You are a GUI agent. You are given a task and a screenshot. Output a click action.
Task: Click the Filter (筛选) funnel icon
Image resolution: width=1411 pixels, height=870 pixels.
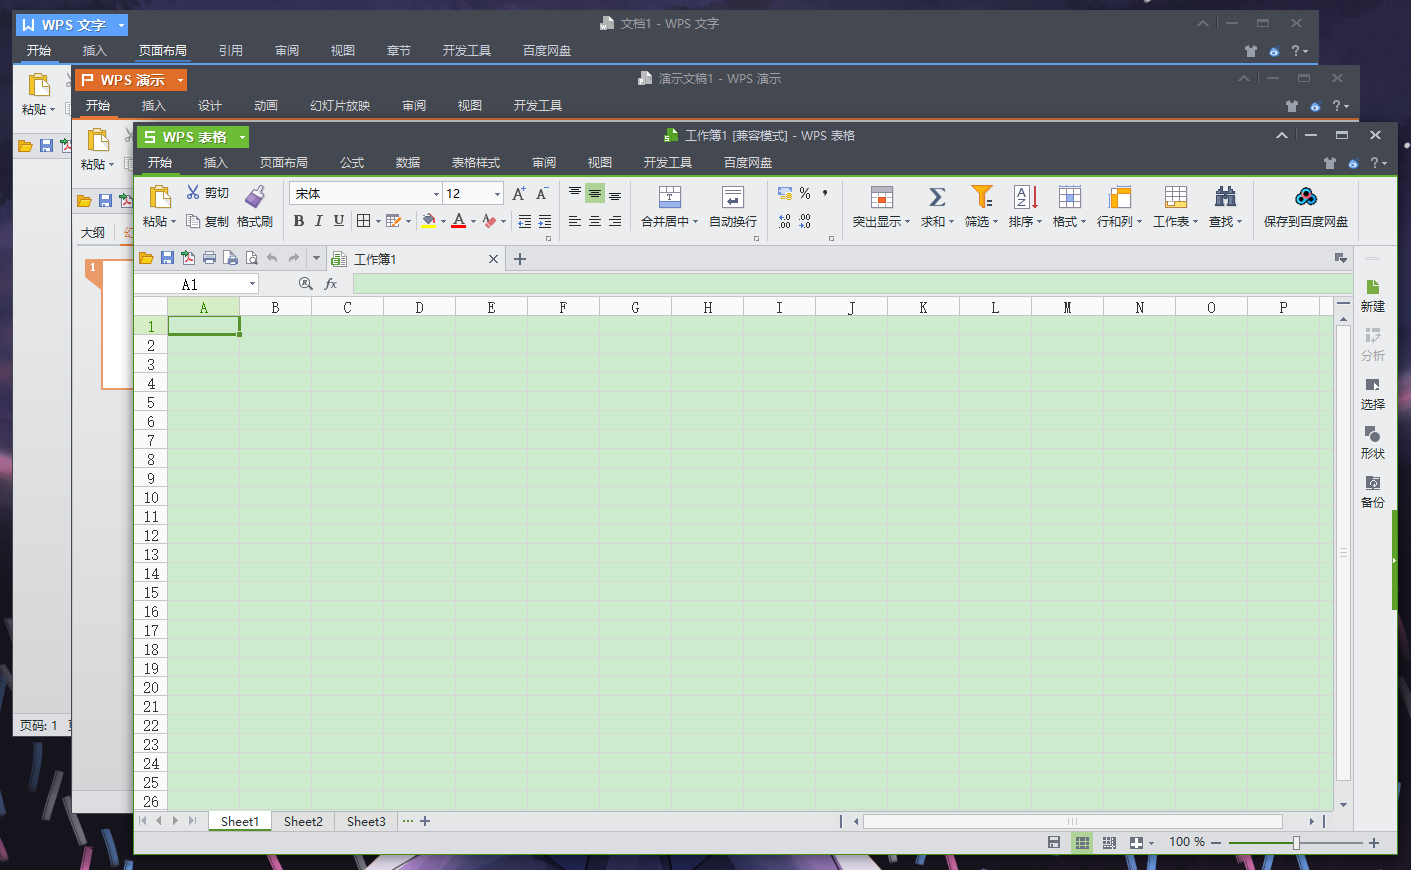click(981, 197)
